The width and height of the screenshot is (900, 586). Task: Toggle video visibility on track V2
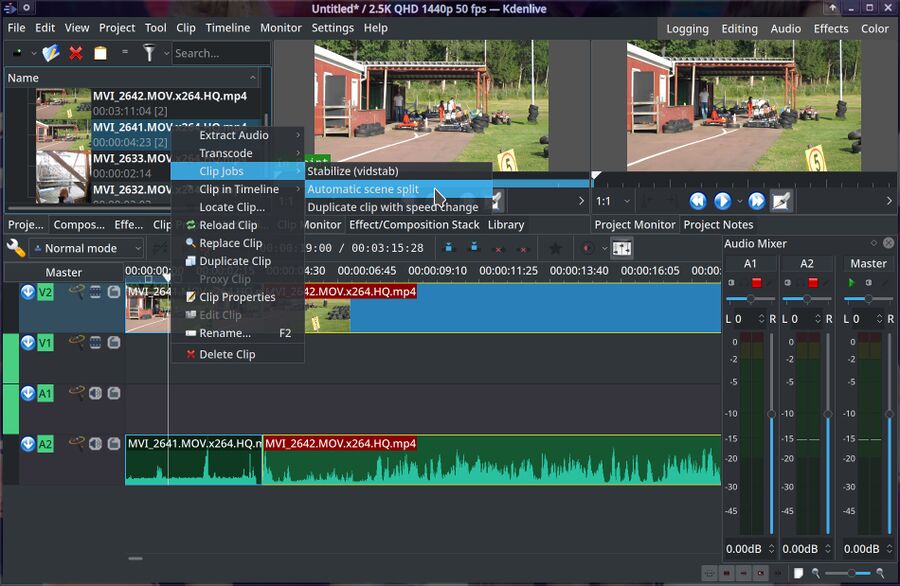click(95, 292)
